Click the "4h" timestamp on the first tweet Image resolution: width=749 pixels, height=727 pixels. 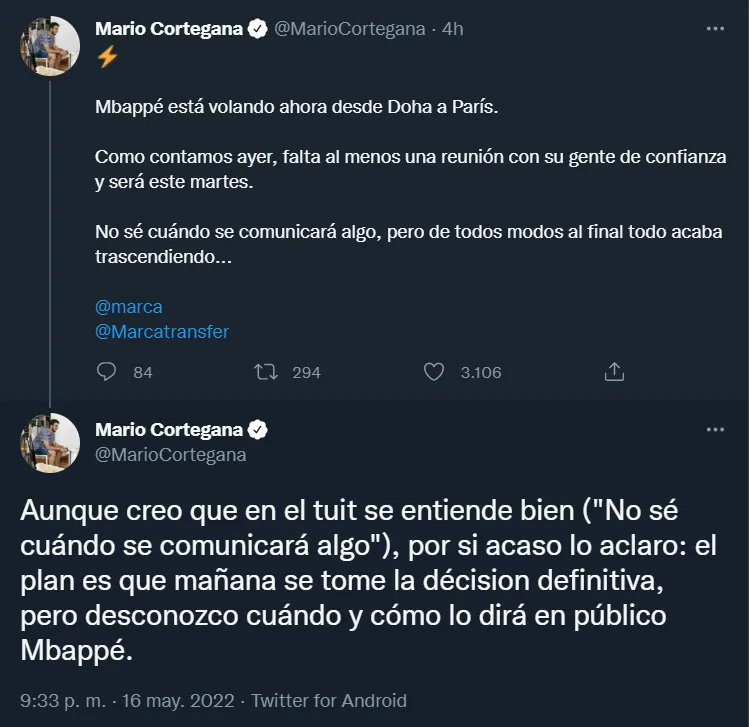point(452,29)
